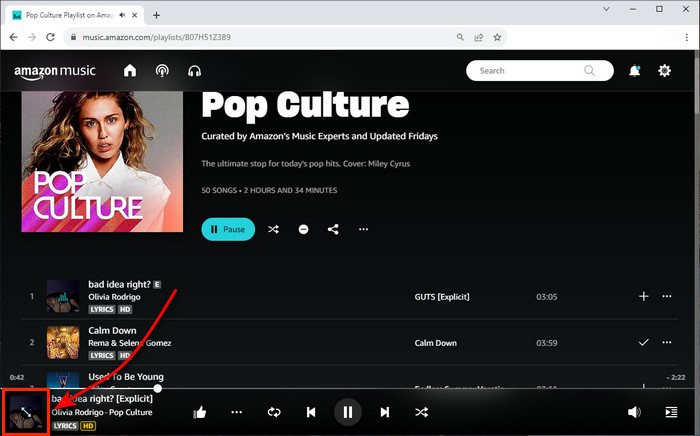The width and height of the screenshot is (700, 436).
Task: Zoom magnifier icon in address bar
Action: coord(460,37)
